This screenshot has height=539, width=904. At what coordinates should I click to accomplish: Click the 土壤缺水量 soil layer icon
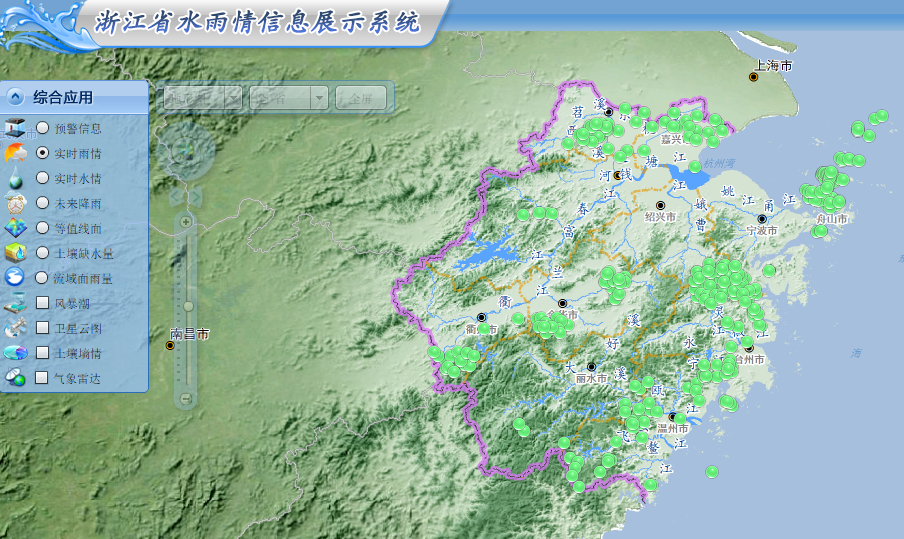pyautogui.click(x=16, y=253)
